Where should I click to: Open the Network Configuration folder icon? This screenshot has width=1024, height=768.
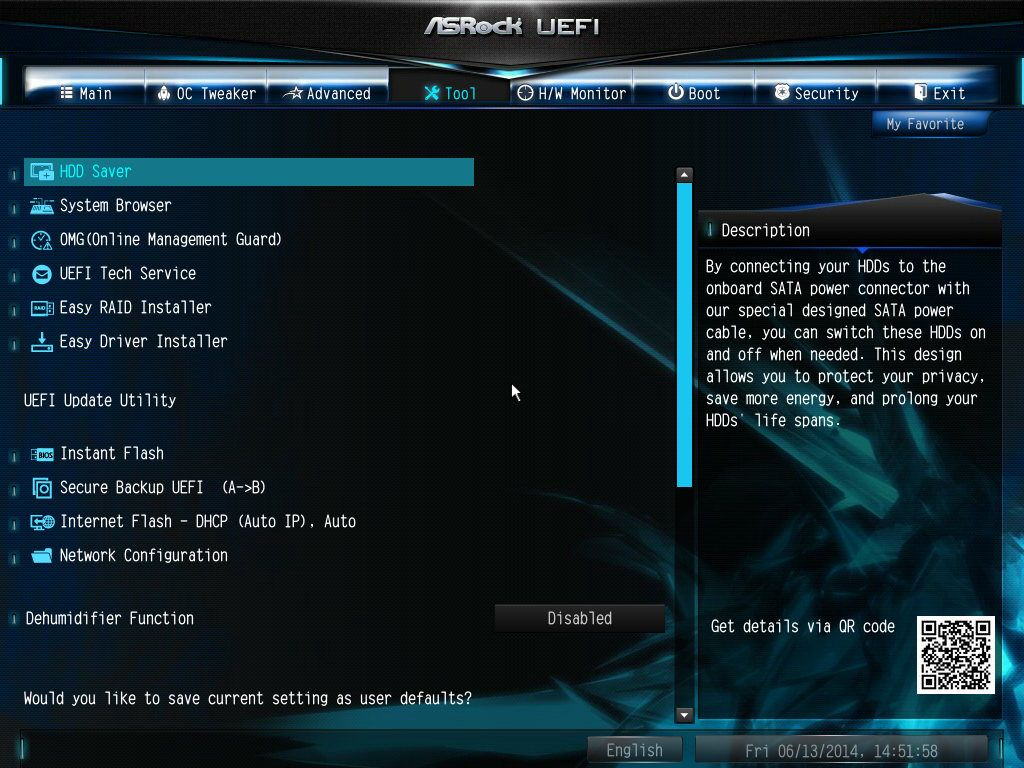[41, 556]
